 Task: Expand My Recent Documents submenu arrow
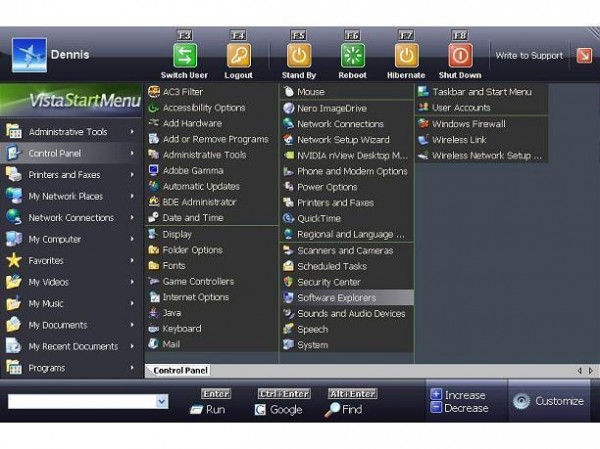tap(132, 346)
